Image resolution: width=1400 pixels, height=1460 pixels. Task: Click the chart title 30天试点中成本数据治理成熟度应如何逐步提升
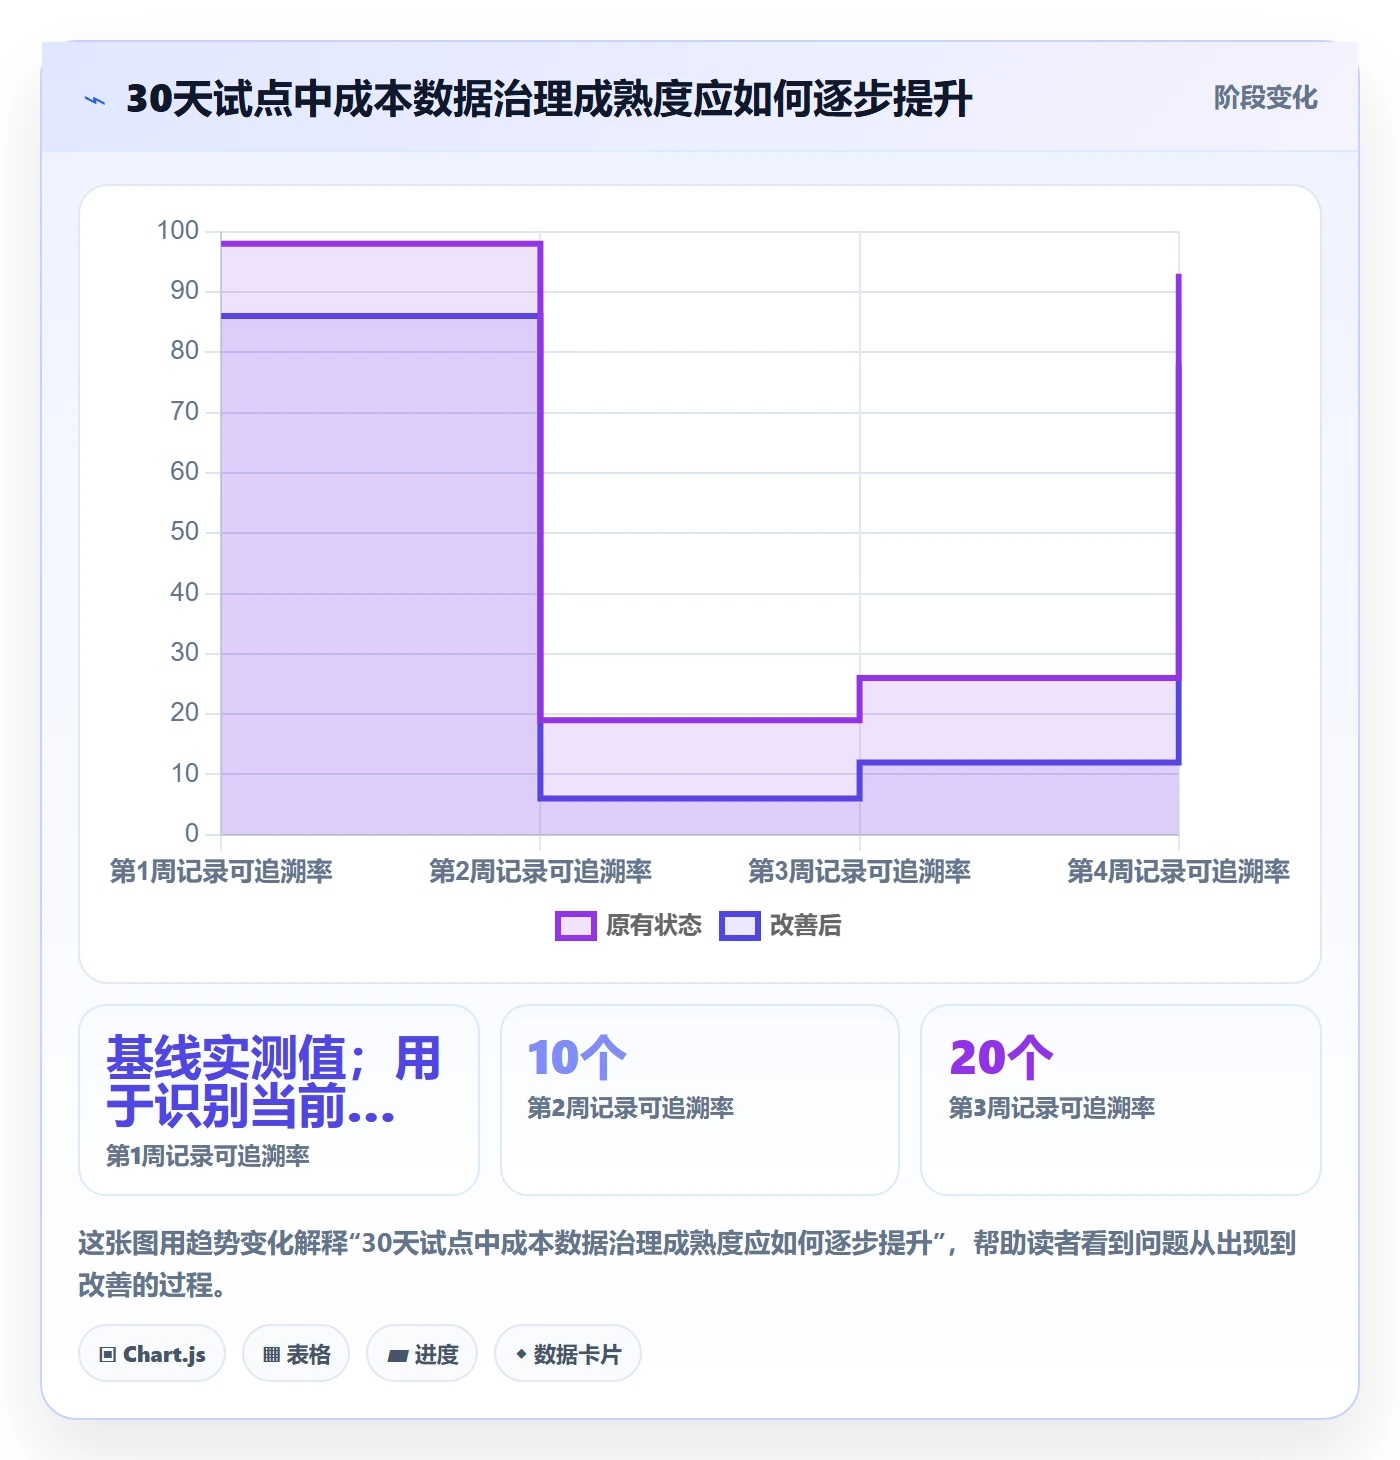tap(549, 99)
